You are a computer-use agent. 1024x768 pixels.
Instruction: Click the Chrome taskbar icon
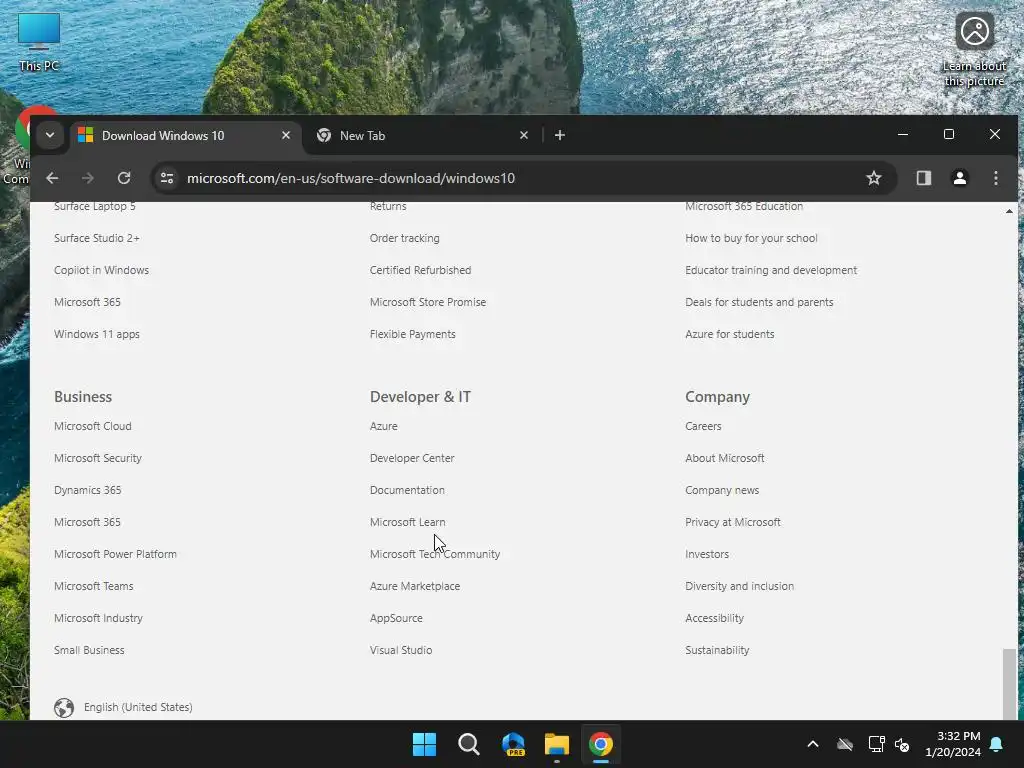[x=601, y=744]
